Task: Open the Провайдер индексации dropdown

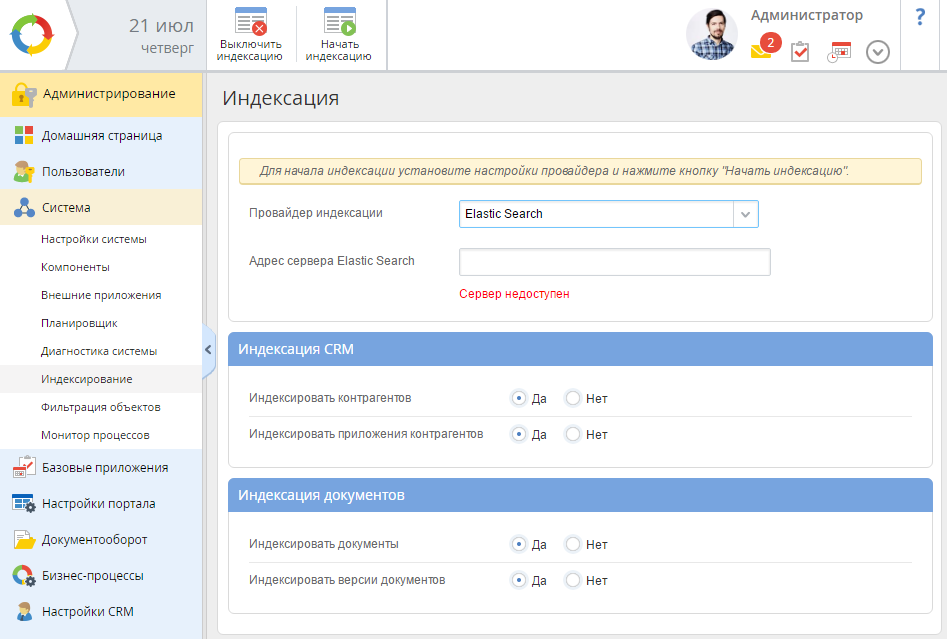Action: point(745,214)
